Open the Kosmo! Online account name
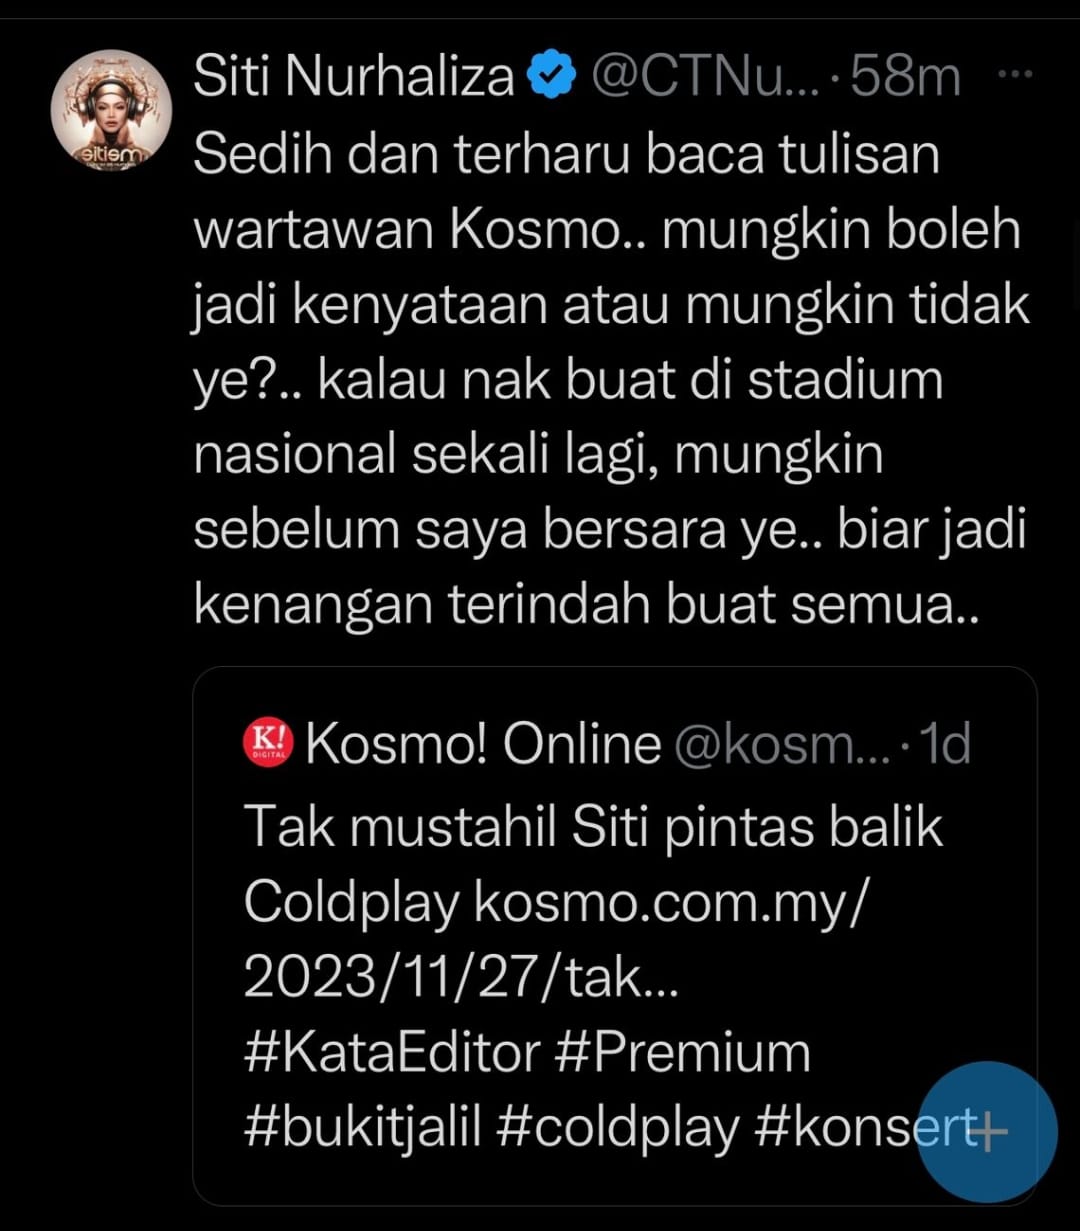The width and height of the screenshot is (1080, 1231). coord(483,745)
